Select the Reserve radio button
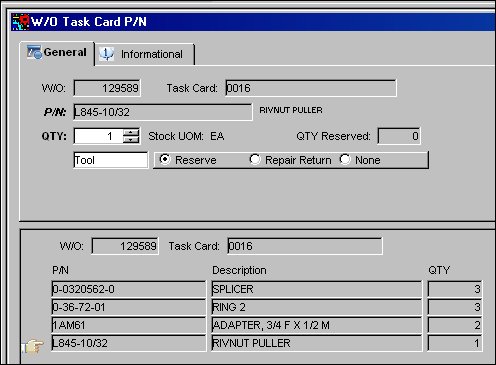The image size is (496, 365). point(165,159)
